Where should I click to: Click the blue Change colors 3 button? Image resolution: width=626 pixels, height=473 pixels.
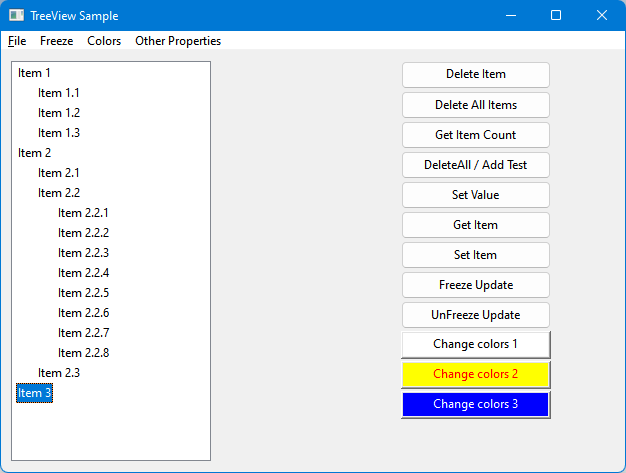475,404
